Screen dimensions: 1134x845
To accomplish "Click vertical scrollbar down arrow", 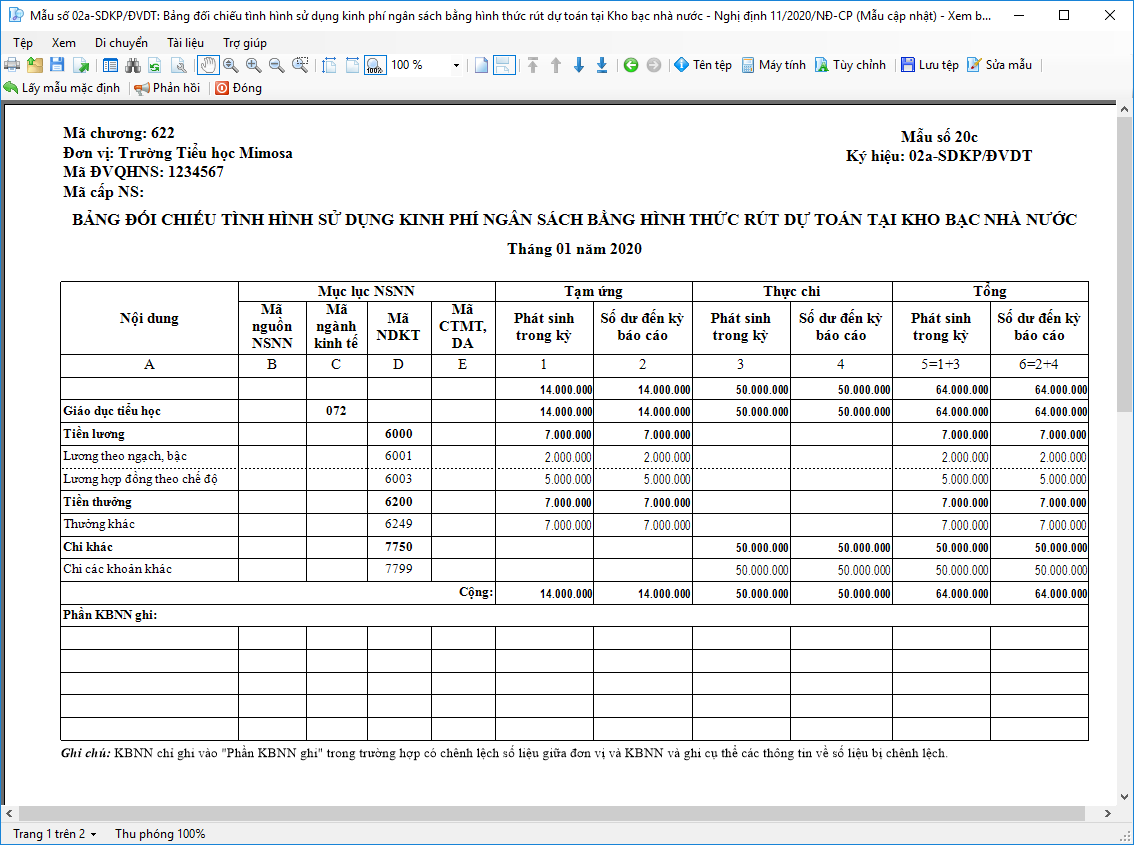I will click(1124, 797).
